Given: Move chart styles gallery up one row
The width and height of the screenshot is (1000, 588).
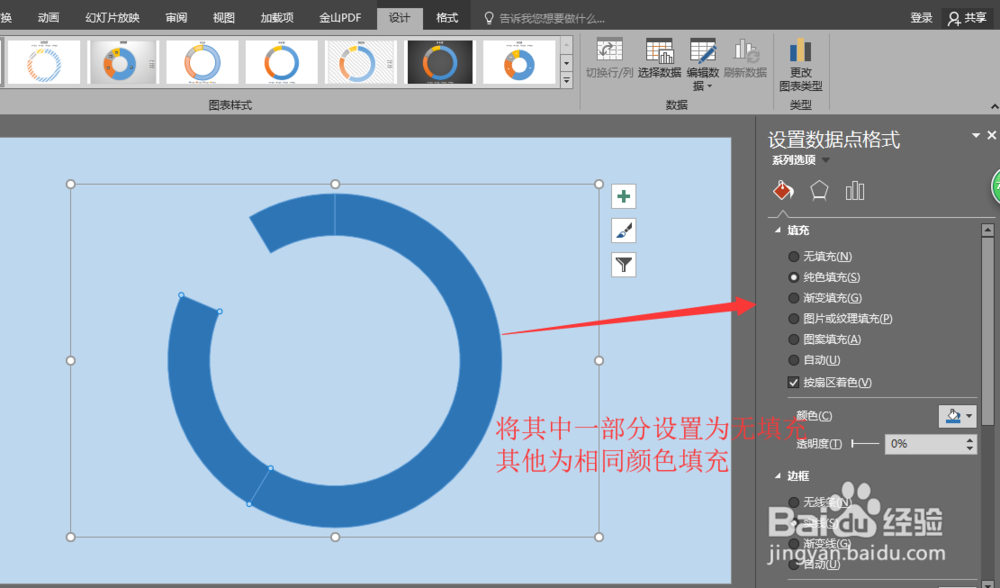Looking at the screenshot, I should 566,45.
